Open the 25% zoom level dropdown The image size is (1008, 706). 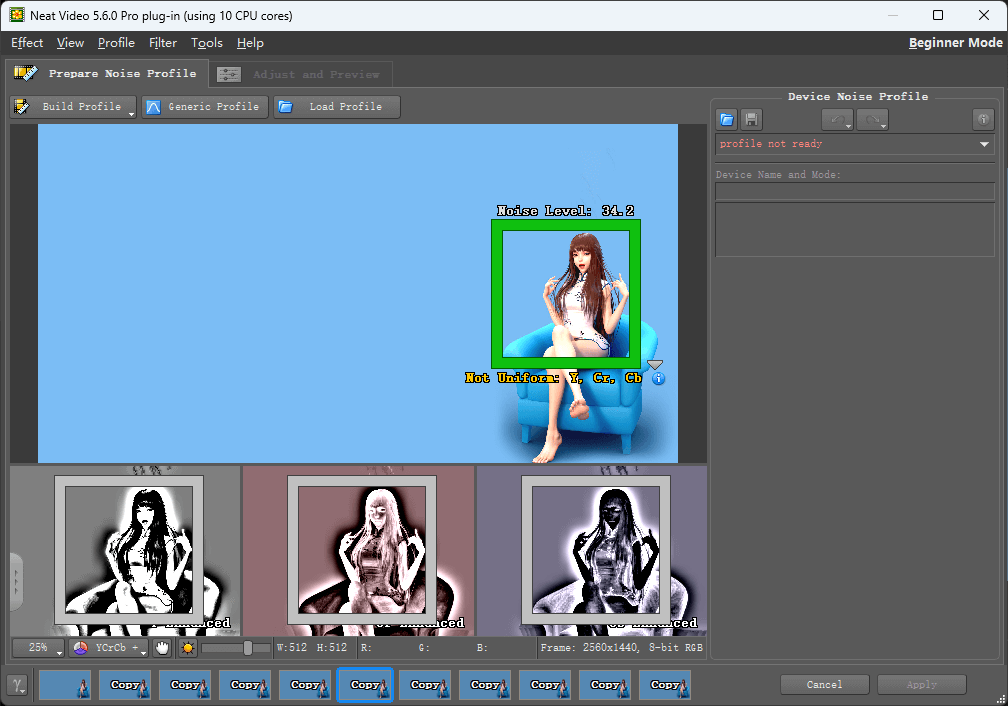click(39, 648)
